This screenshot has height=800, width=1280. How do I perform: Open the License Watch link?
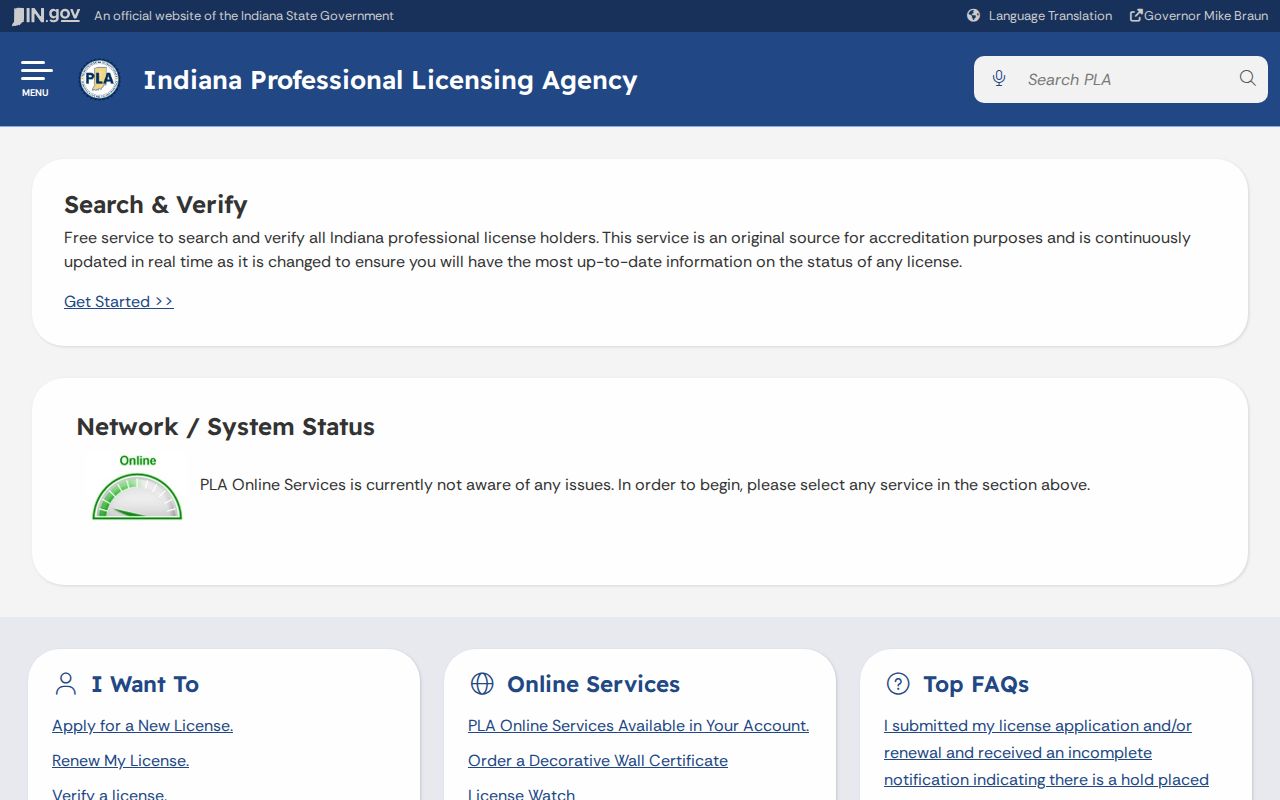click(x=521, y=793)
